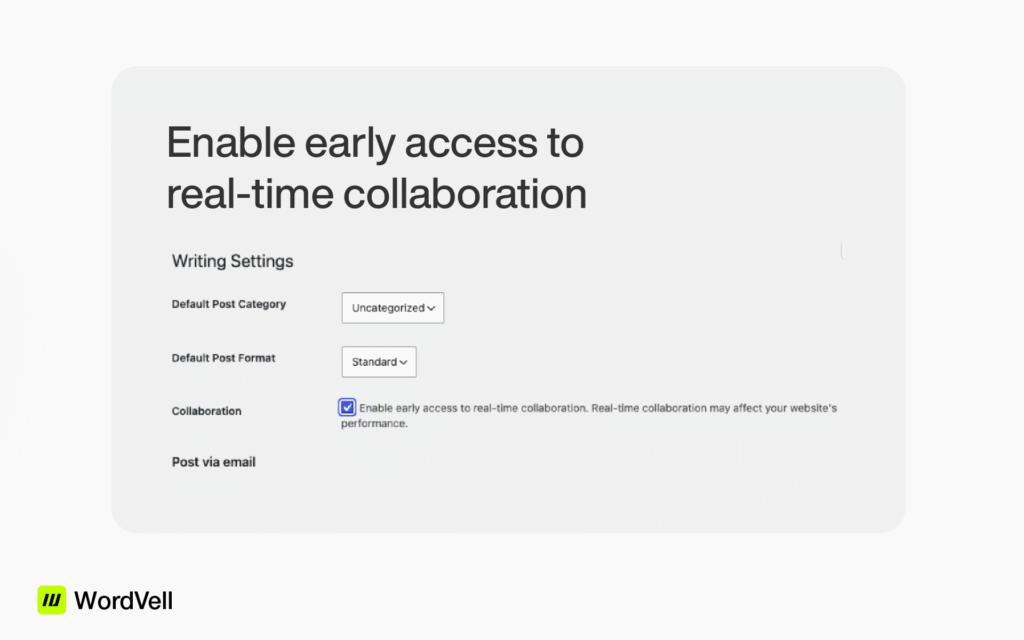Disable the Collaboration early access checkbox
Image resolution: width=1024 pixels, height=640 pixels.
point(347,407)
